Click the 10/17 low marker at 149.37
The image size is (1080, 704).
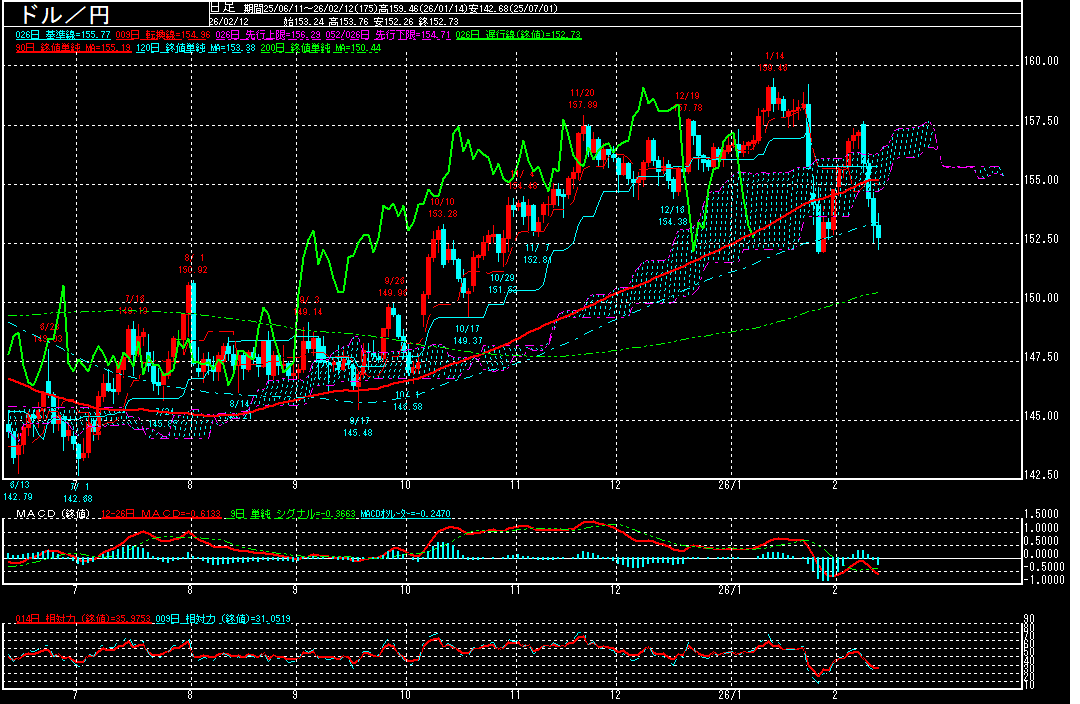pyautogui.click(x=468, y=335)
